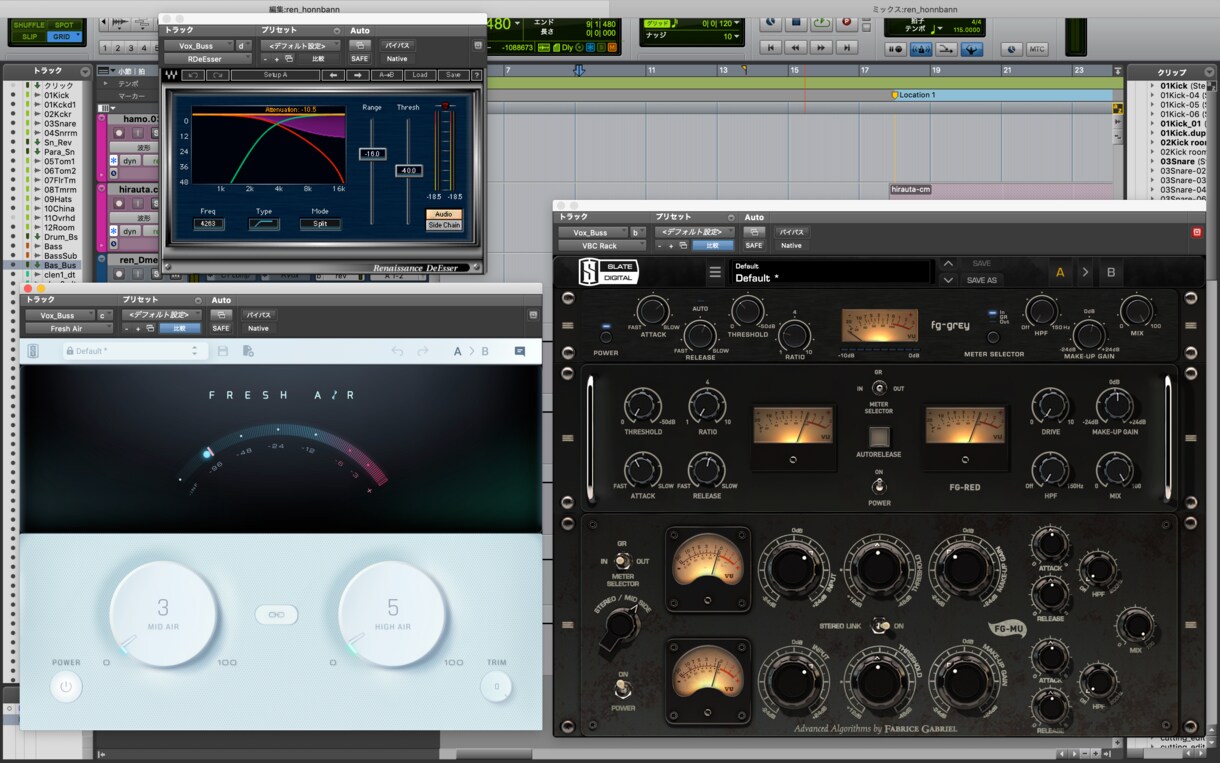Click the RDeEsser previous preset arrow
Screen dimensions: 1220x763
[x=334, y=75]
